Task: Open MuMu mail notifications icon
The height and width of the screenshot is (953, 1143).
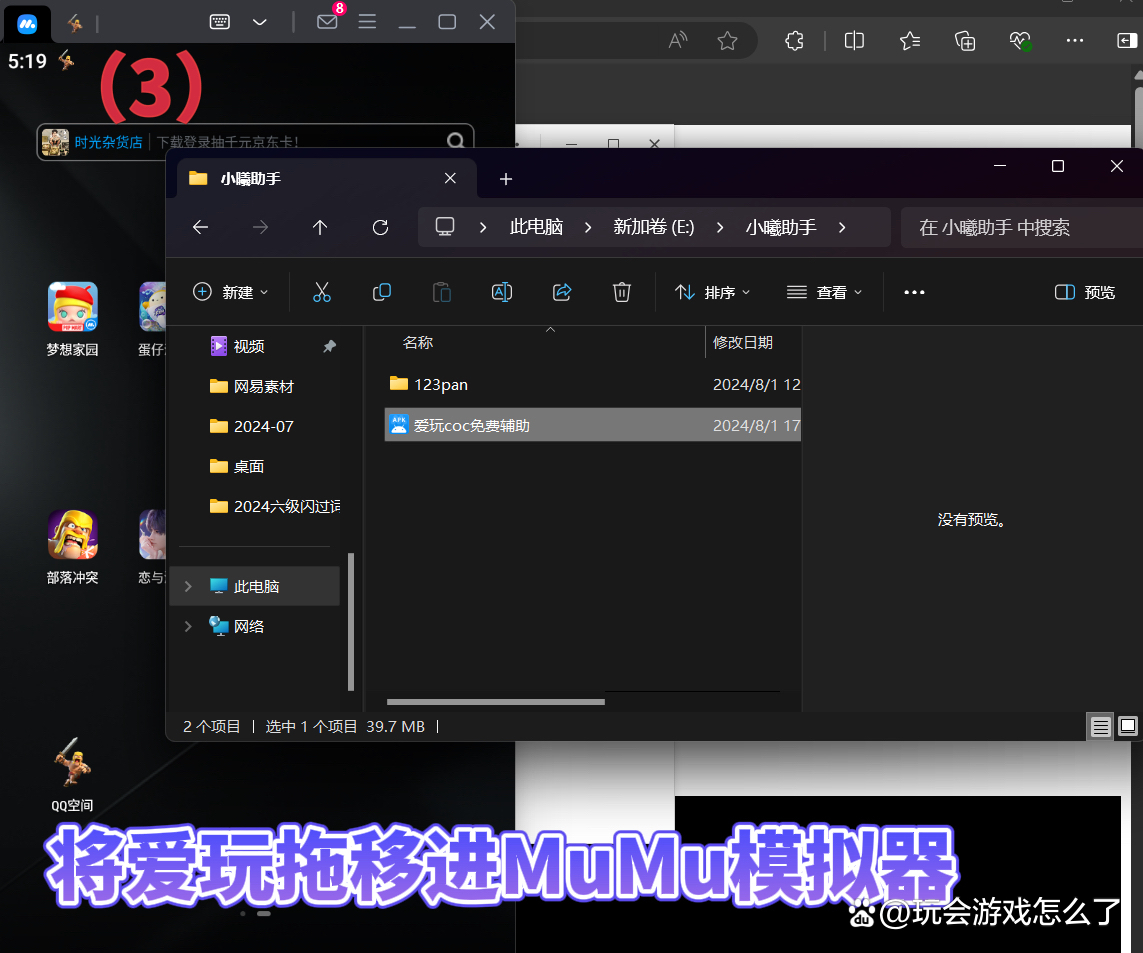Action: tap(327, 21)
